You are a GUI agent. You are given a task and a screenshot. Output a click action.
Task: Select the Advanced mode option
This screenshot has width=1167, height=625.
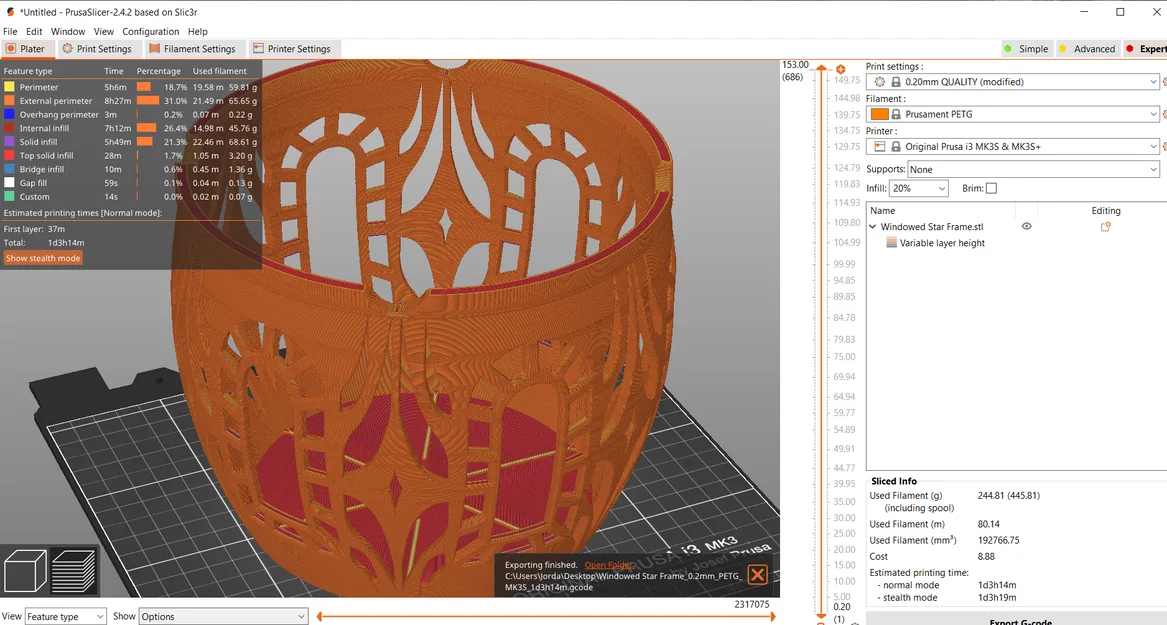1086,49
